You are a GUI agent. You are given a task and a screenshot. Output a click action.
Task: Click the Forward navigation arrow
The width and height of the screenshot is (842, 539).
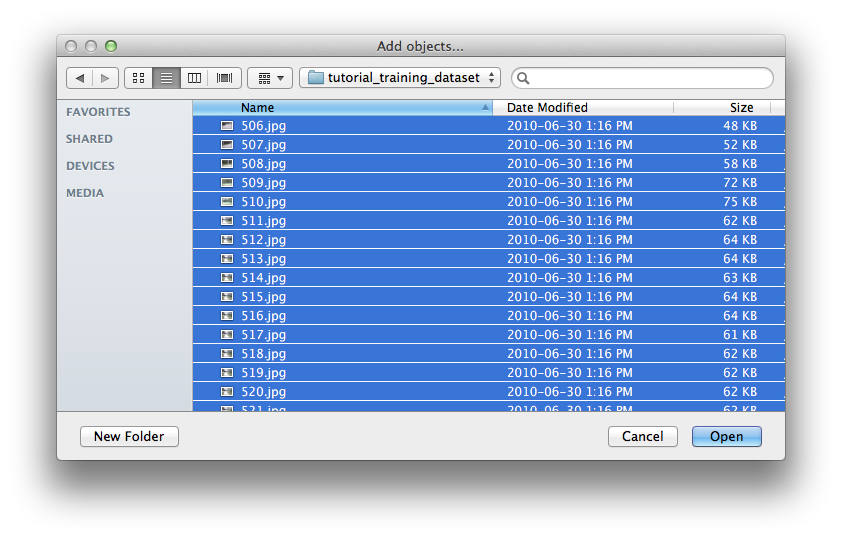[x=106, y=78]
